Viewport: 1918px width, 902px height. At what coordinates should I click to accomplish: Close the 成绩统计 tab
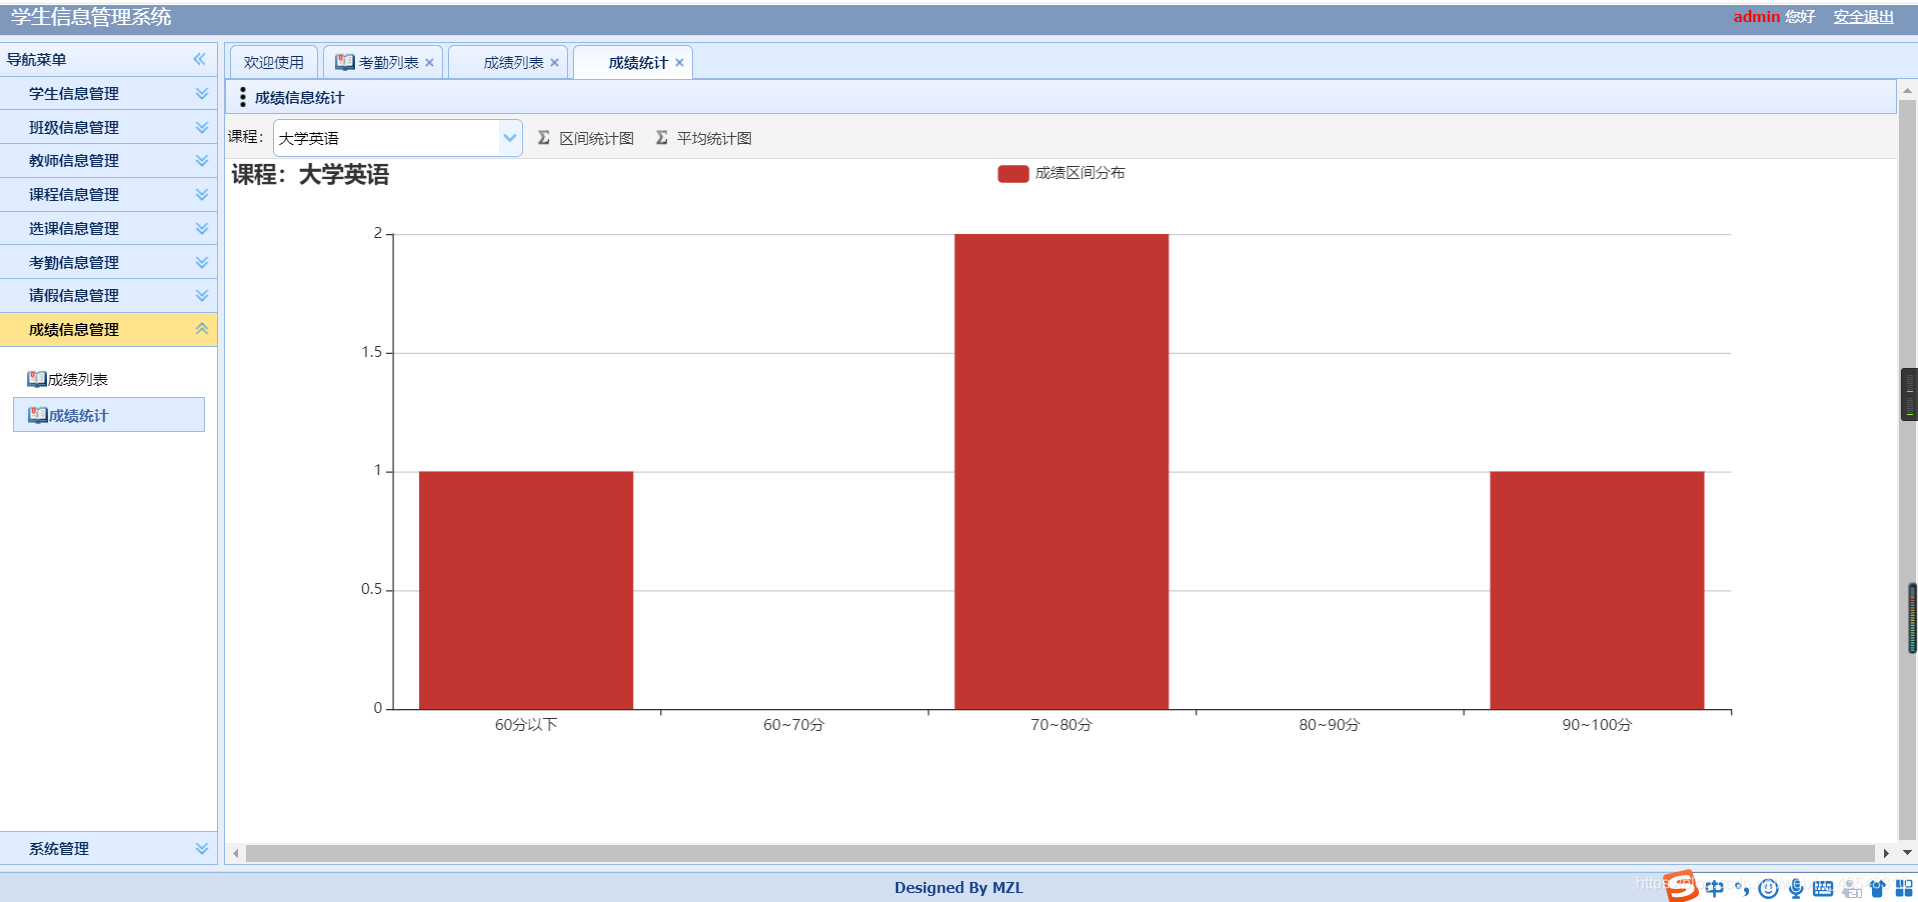point(680,62)
